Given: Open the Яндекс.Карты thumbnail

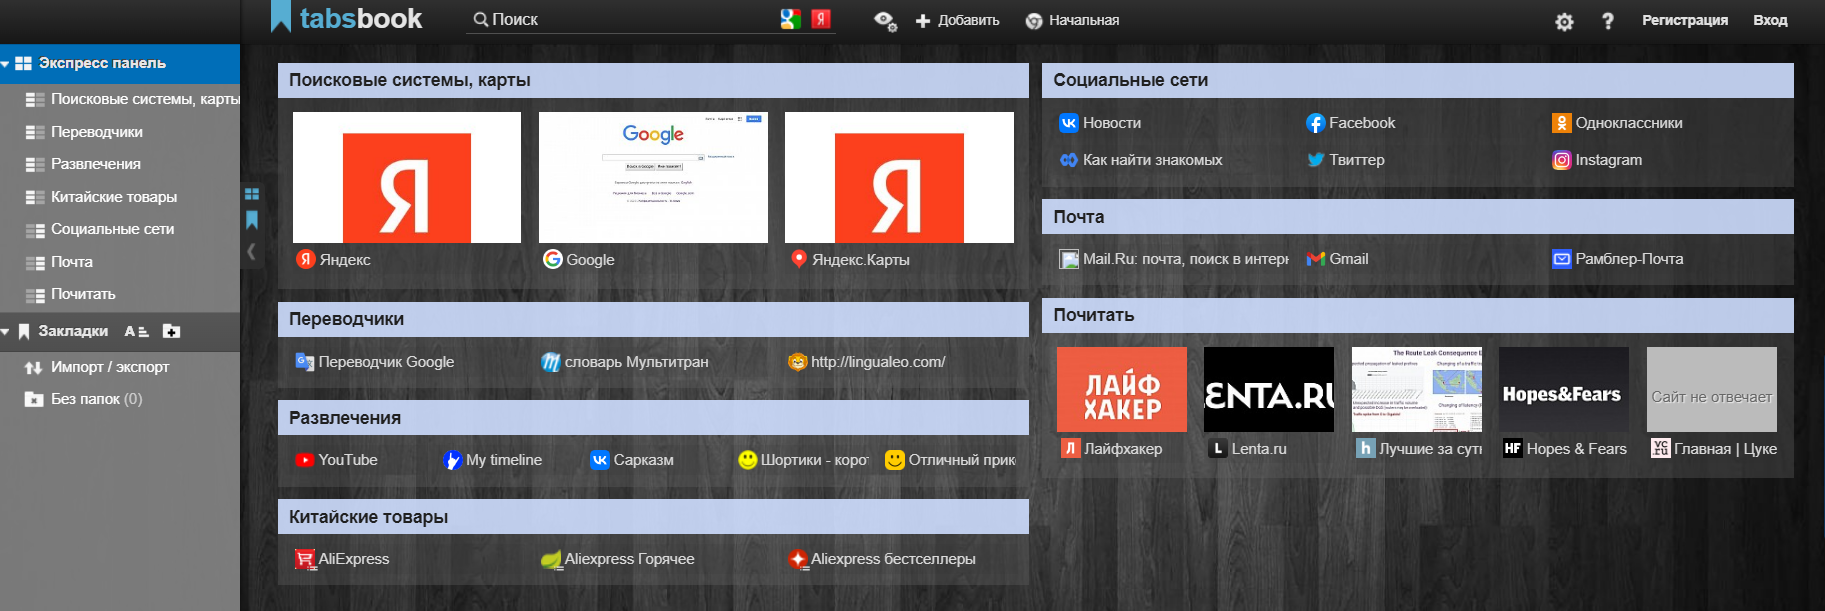Looking at the screenshot, I should point(899,177).
